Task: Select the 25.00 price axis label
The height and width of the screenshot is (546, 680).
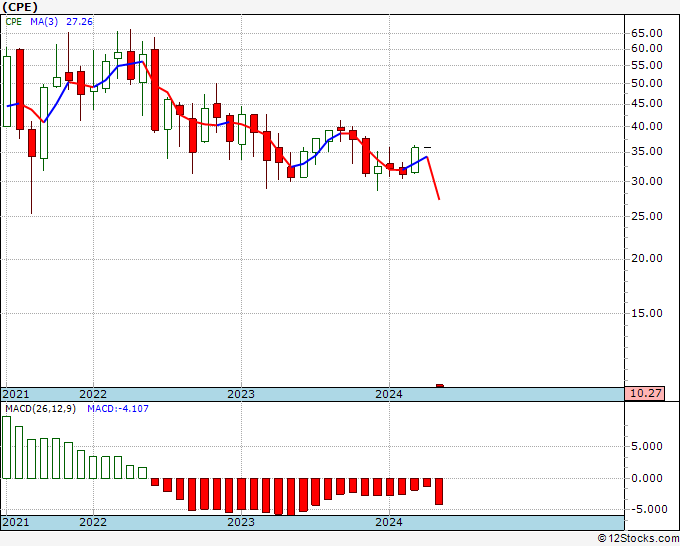Action: coord(647,216)
